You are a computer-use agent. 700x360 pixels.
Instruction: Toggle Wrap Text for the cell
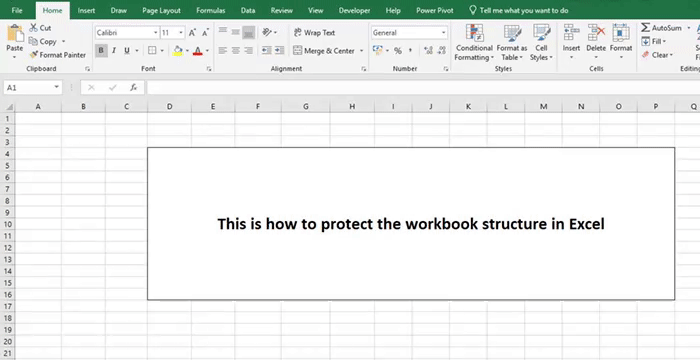pos(314,33)
